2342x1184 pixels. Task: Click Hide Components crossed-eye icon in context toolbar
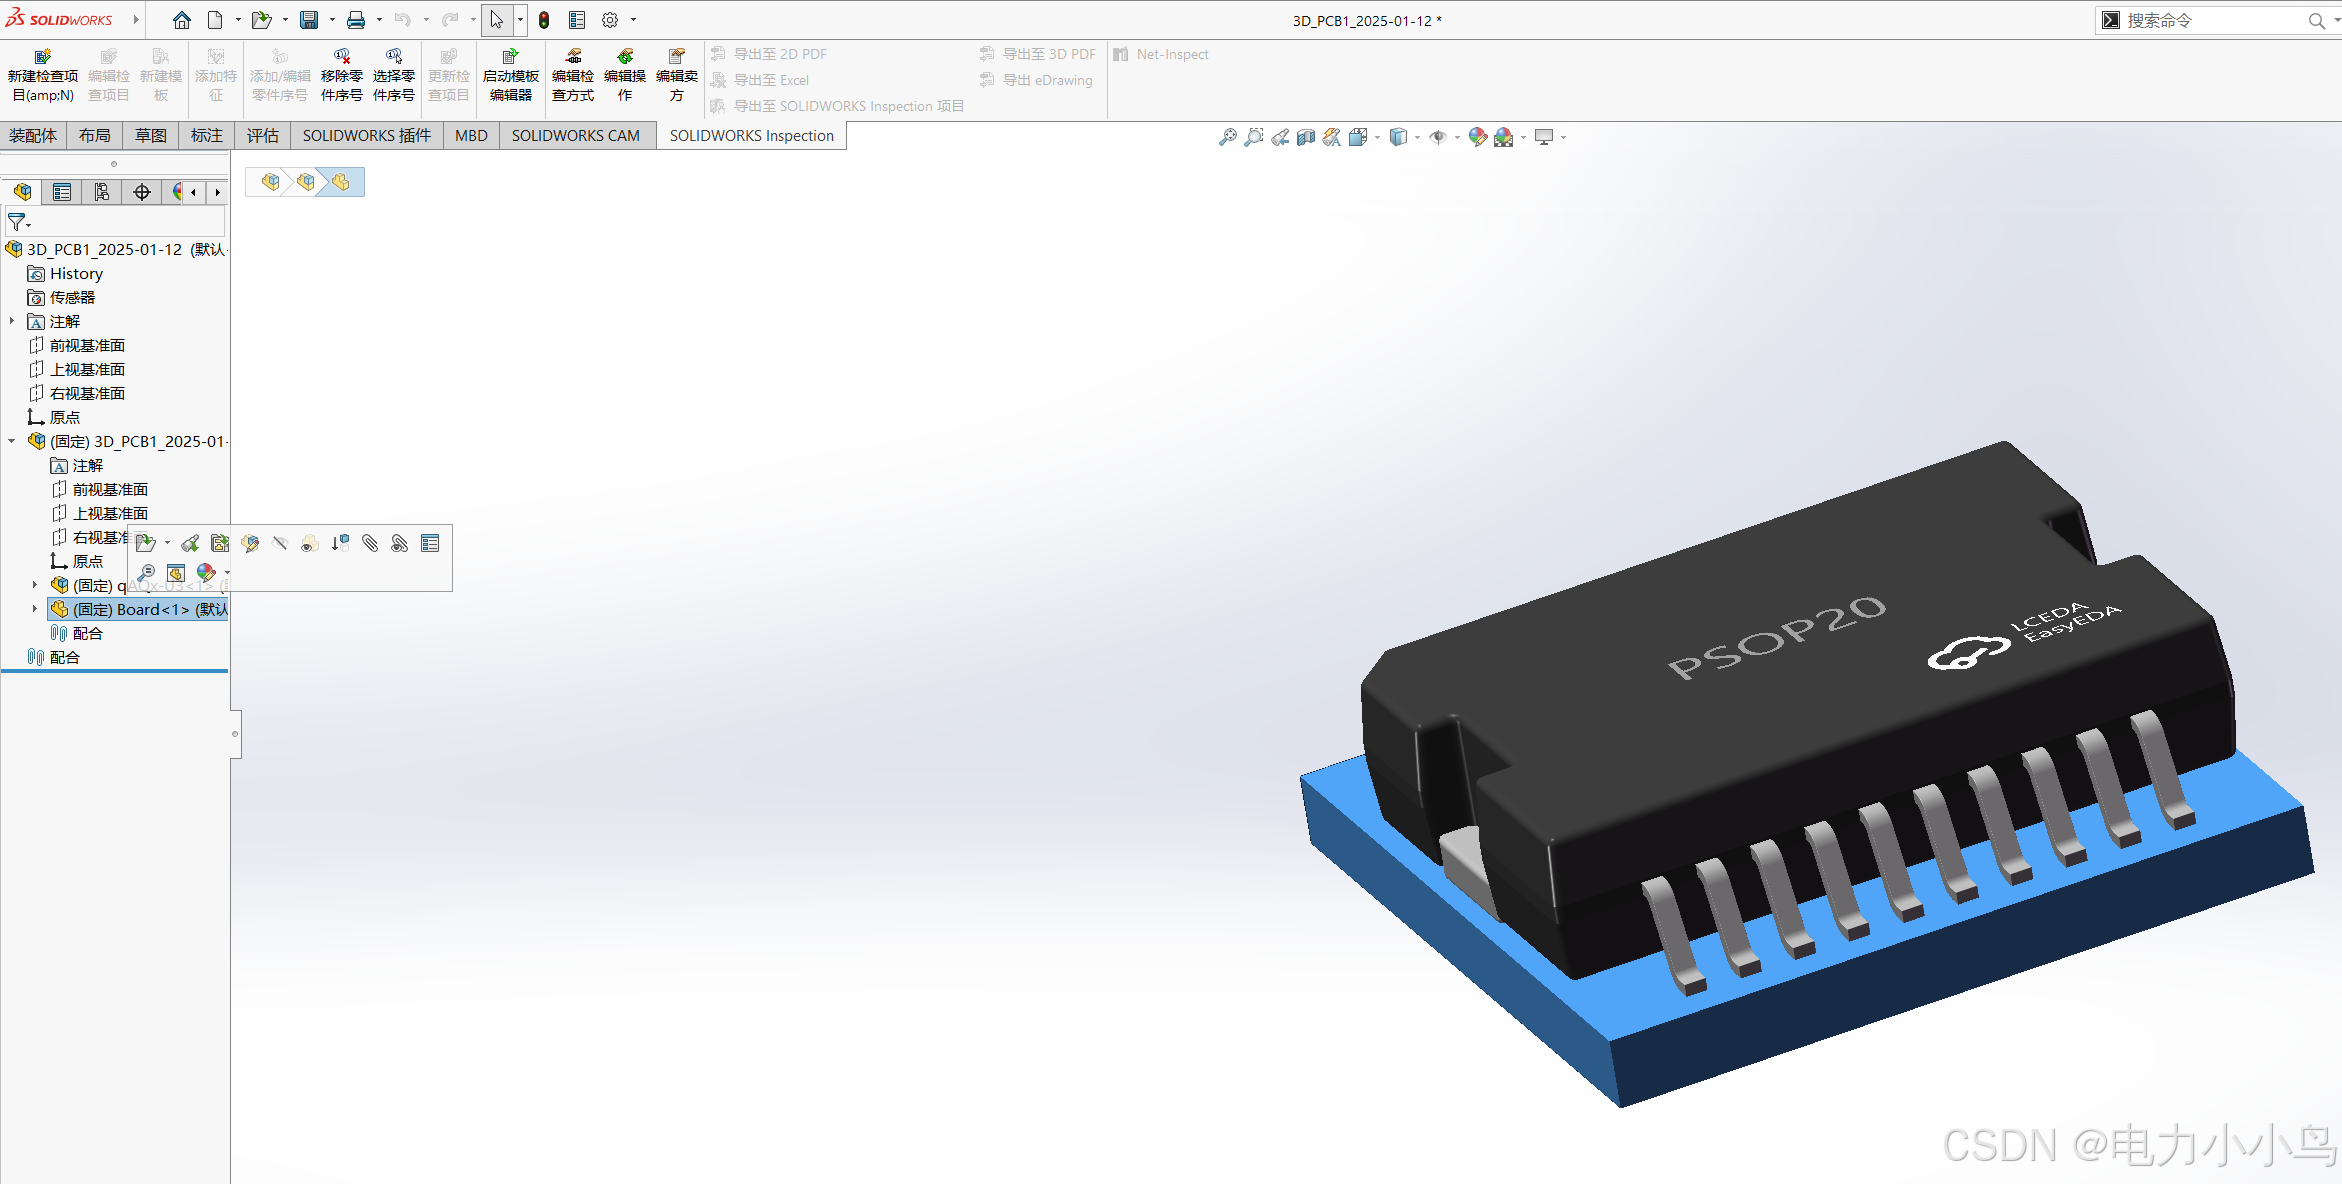pos(280,543)
